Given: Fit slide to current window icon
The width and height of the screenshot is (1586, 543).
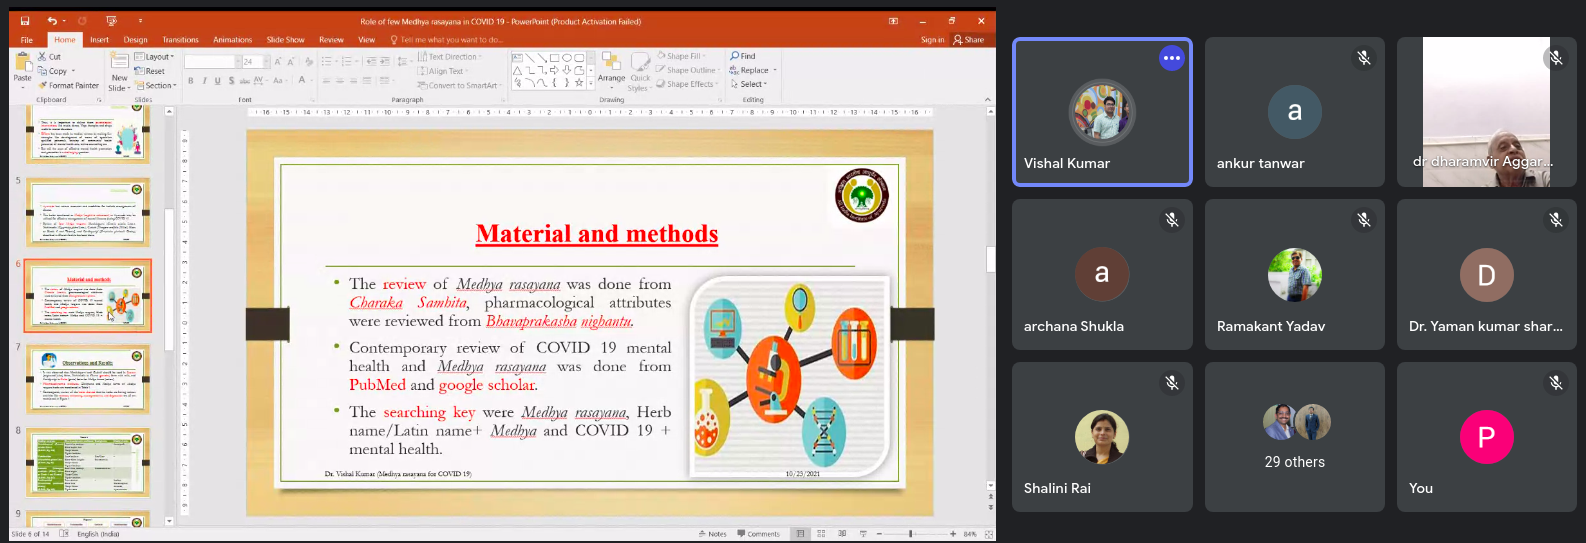Looking at the screenshot, I should 988,534.
